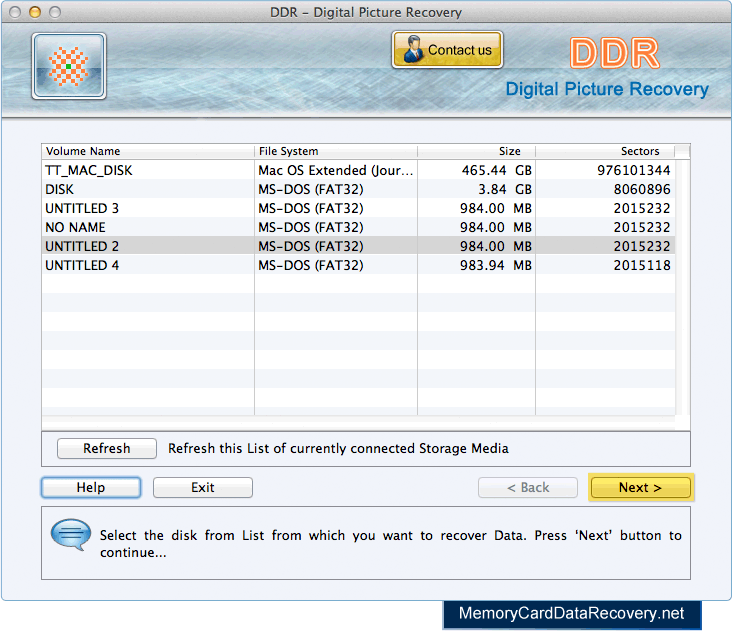Go back with the < Back button
The height and width of the screenshot is (631, 732).
click(x=528, y=487)
